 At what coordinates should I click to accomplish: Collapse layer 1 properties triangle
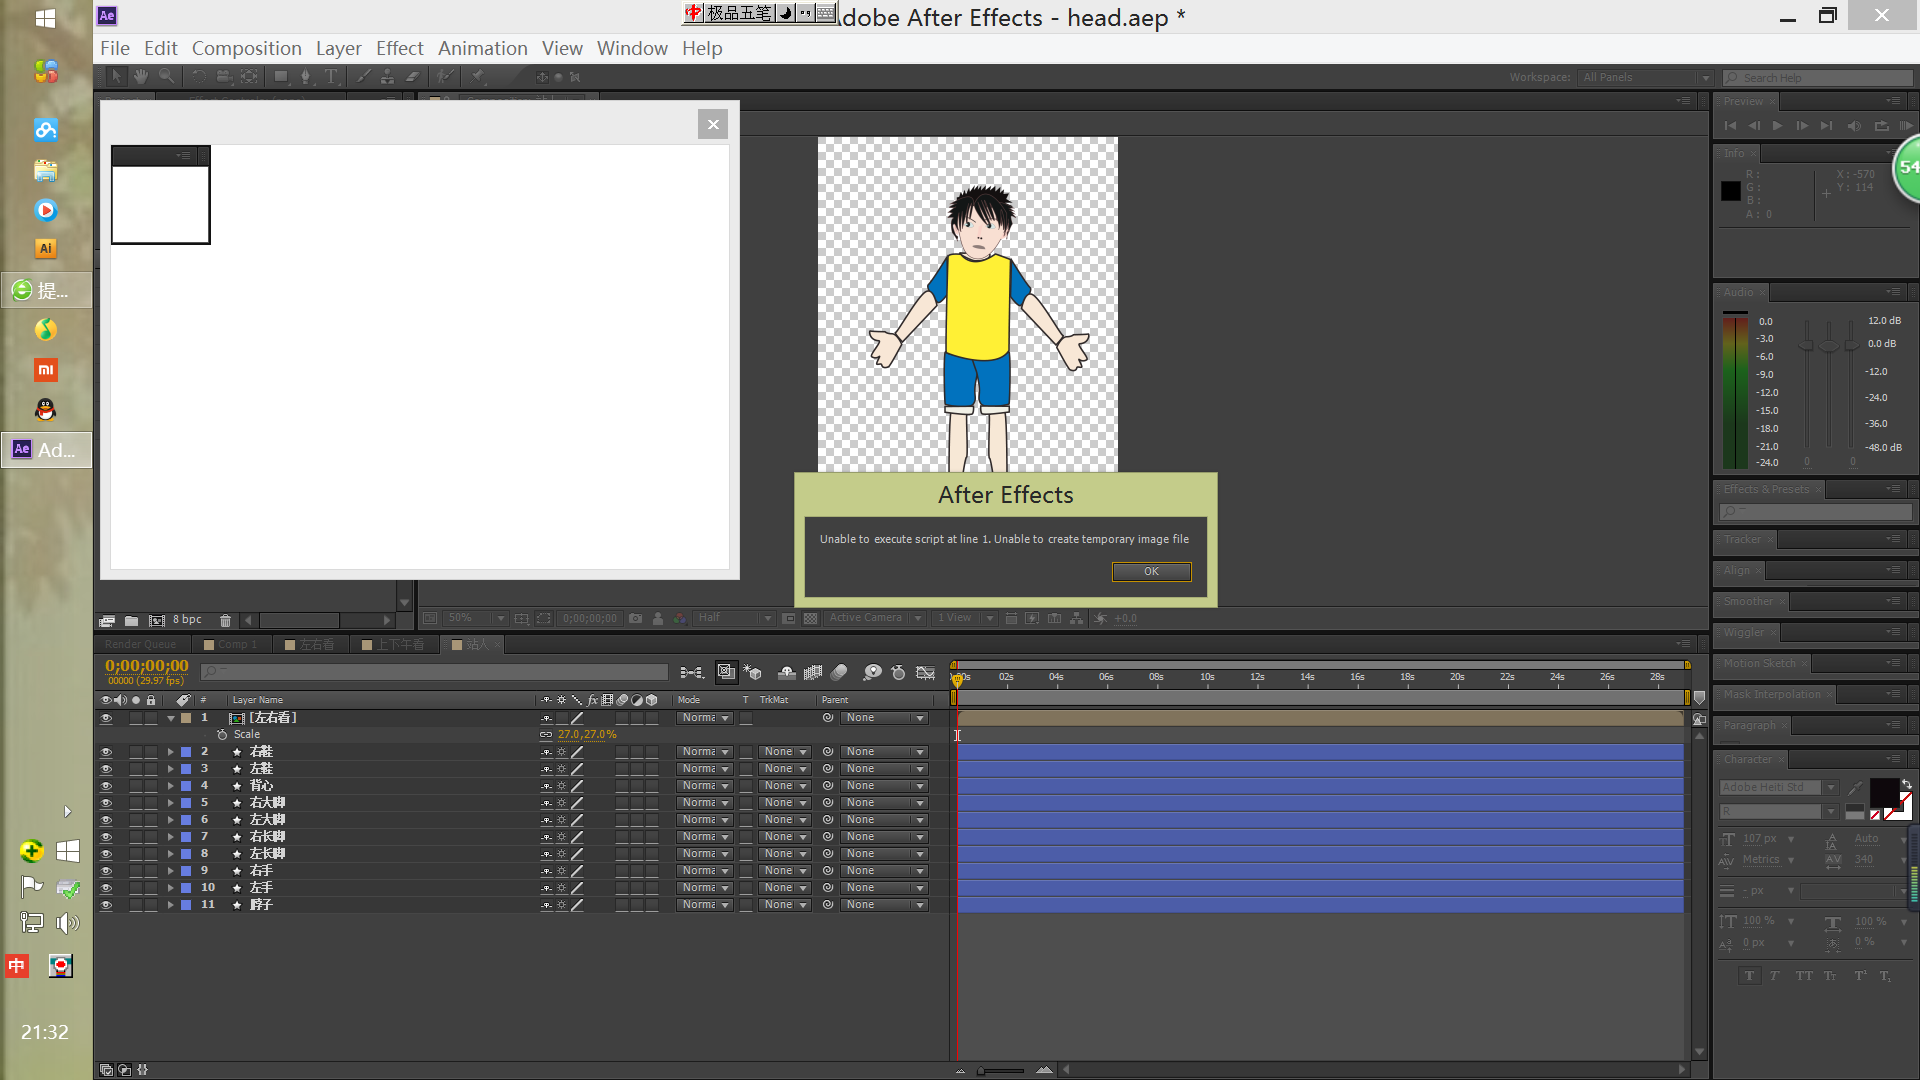(171, 718)
